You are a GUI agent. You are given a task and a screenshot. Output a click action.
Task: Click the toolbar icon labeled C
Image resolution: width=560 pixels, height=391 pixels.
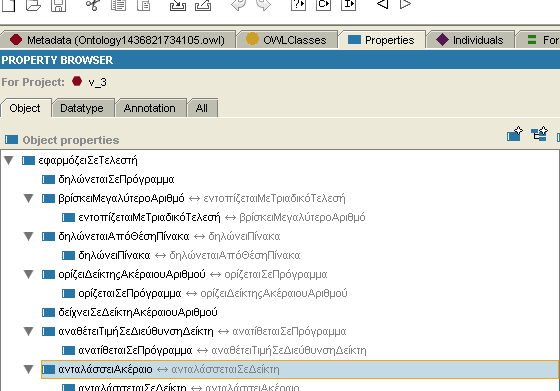(x=323, y=5)
